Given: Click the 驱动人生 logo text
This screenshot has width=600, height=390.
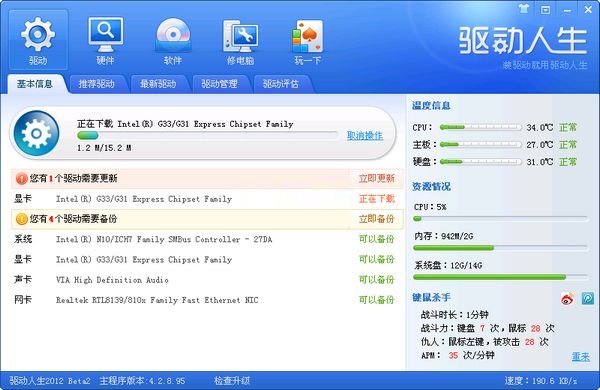Looking at the screenshot, I should pyautogui.click(x=523, y=40).
